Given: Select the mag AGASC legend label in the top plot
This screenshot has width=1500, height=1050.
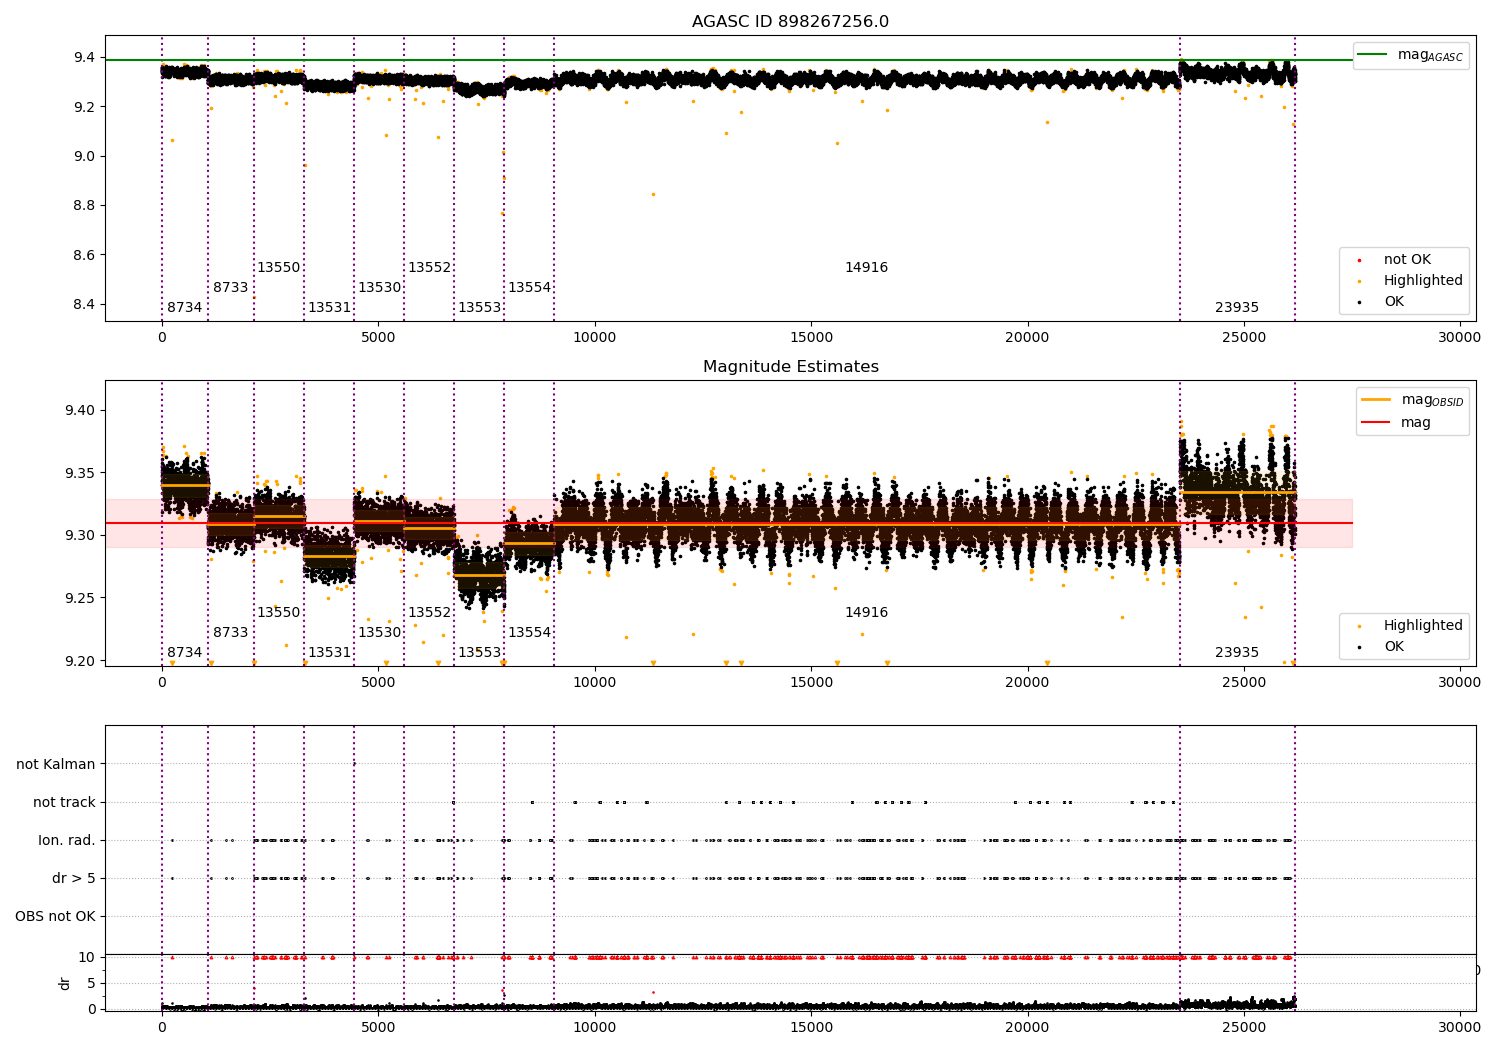Looking at the screenshot, I should (x=1430, y=55).
